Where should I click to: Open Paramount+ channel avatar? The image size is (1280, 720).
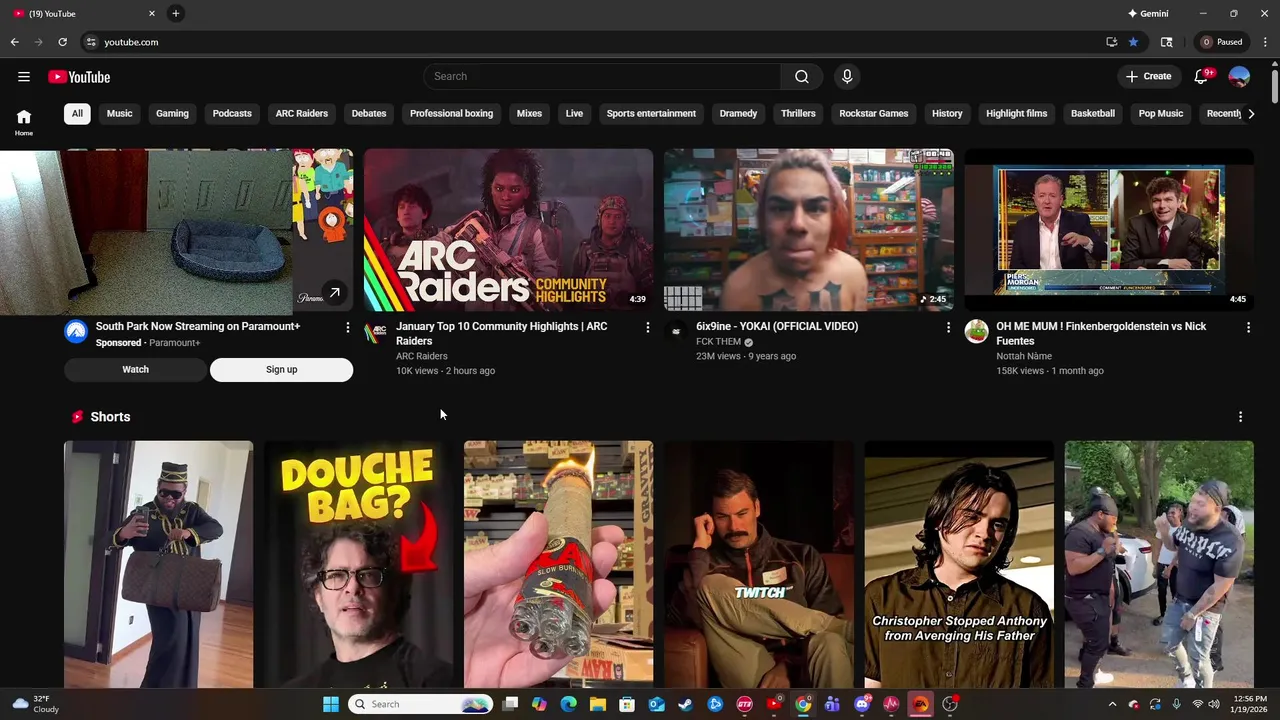[76, 332]
